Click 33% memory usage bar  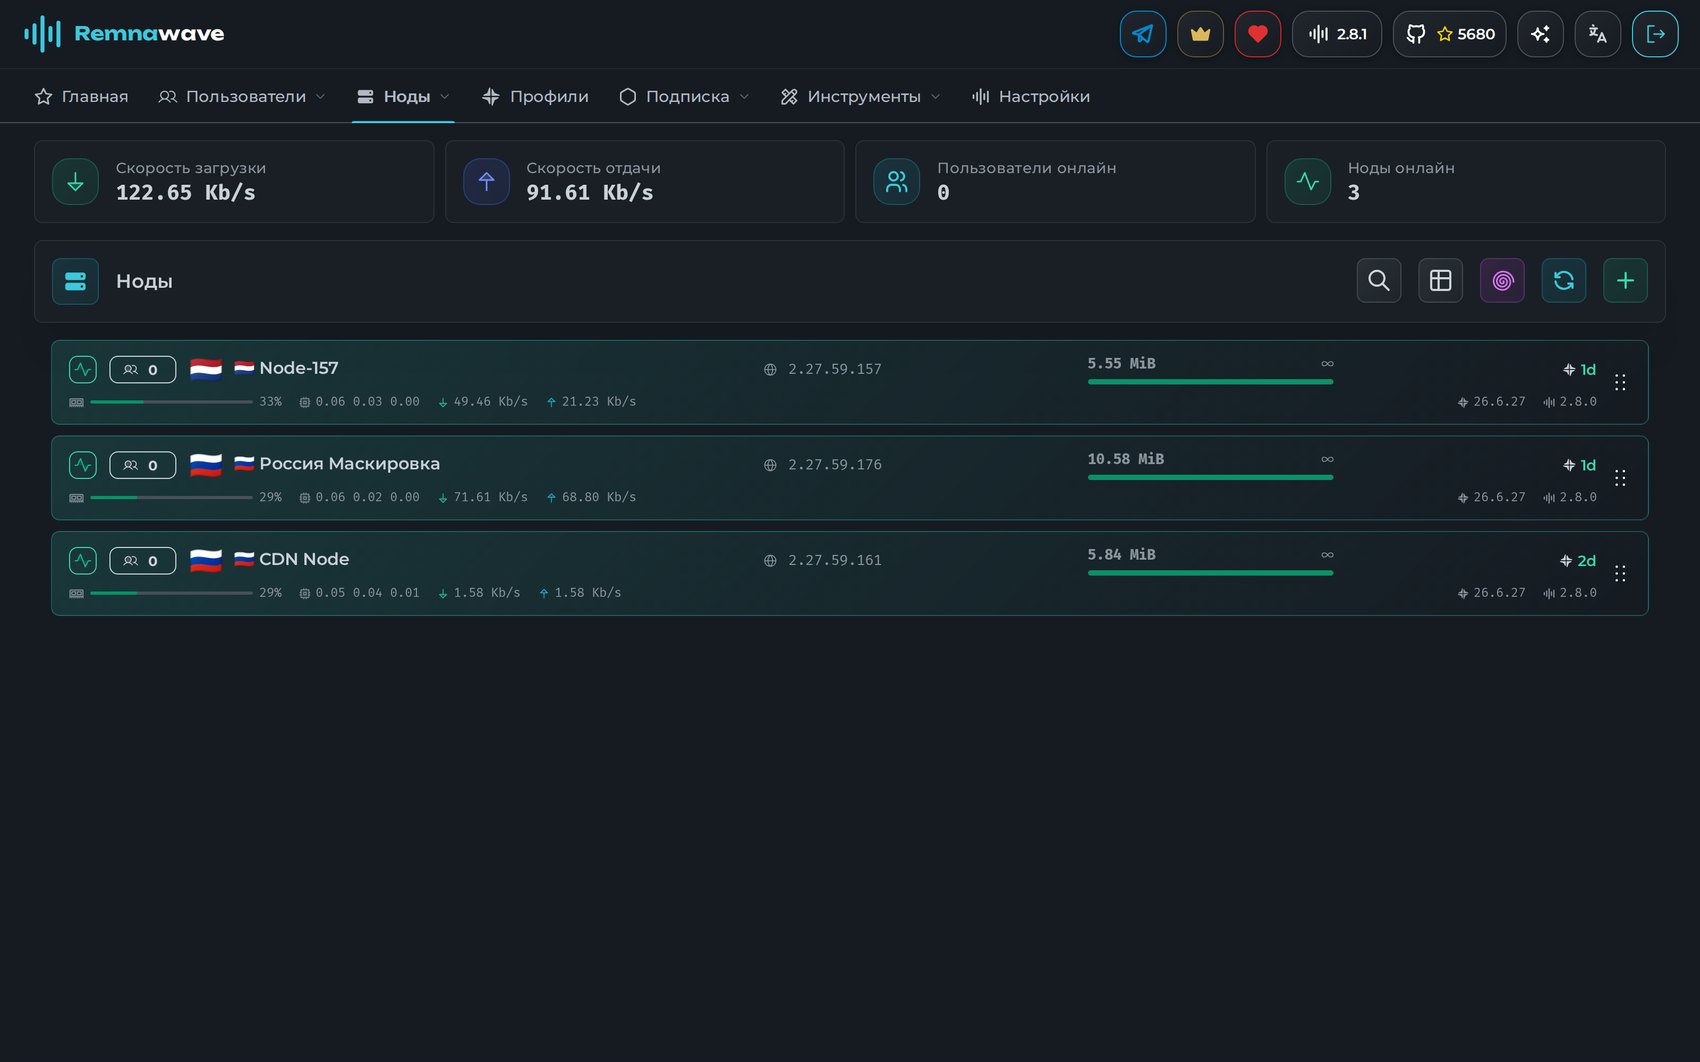171,402
